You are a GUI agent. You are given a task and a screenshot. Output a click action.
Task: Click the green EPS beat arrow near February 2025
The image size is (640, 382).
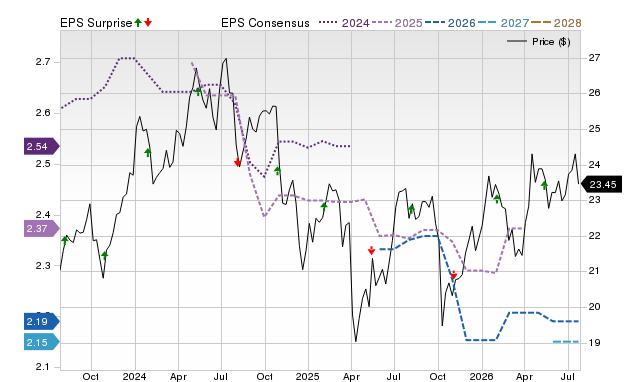coord(324,207)
